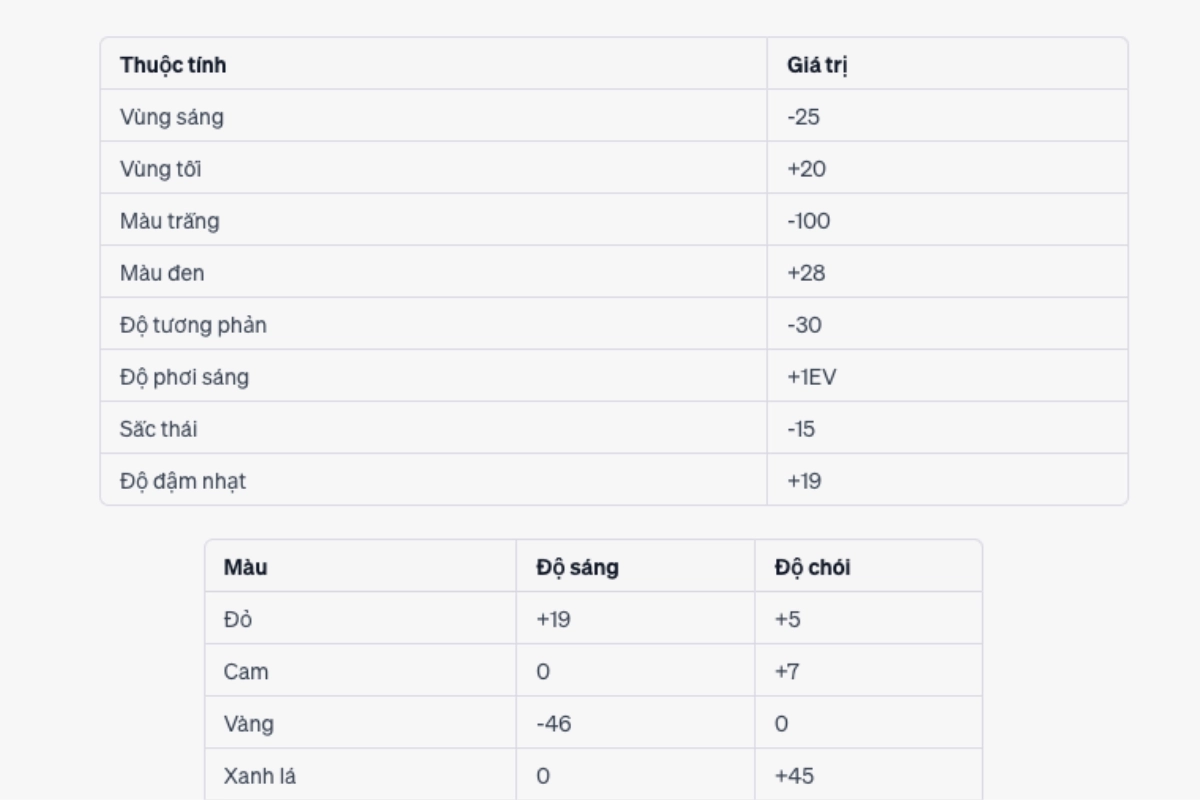Select the -46 Độ sáng value for Vàng

(553, 724)
